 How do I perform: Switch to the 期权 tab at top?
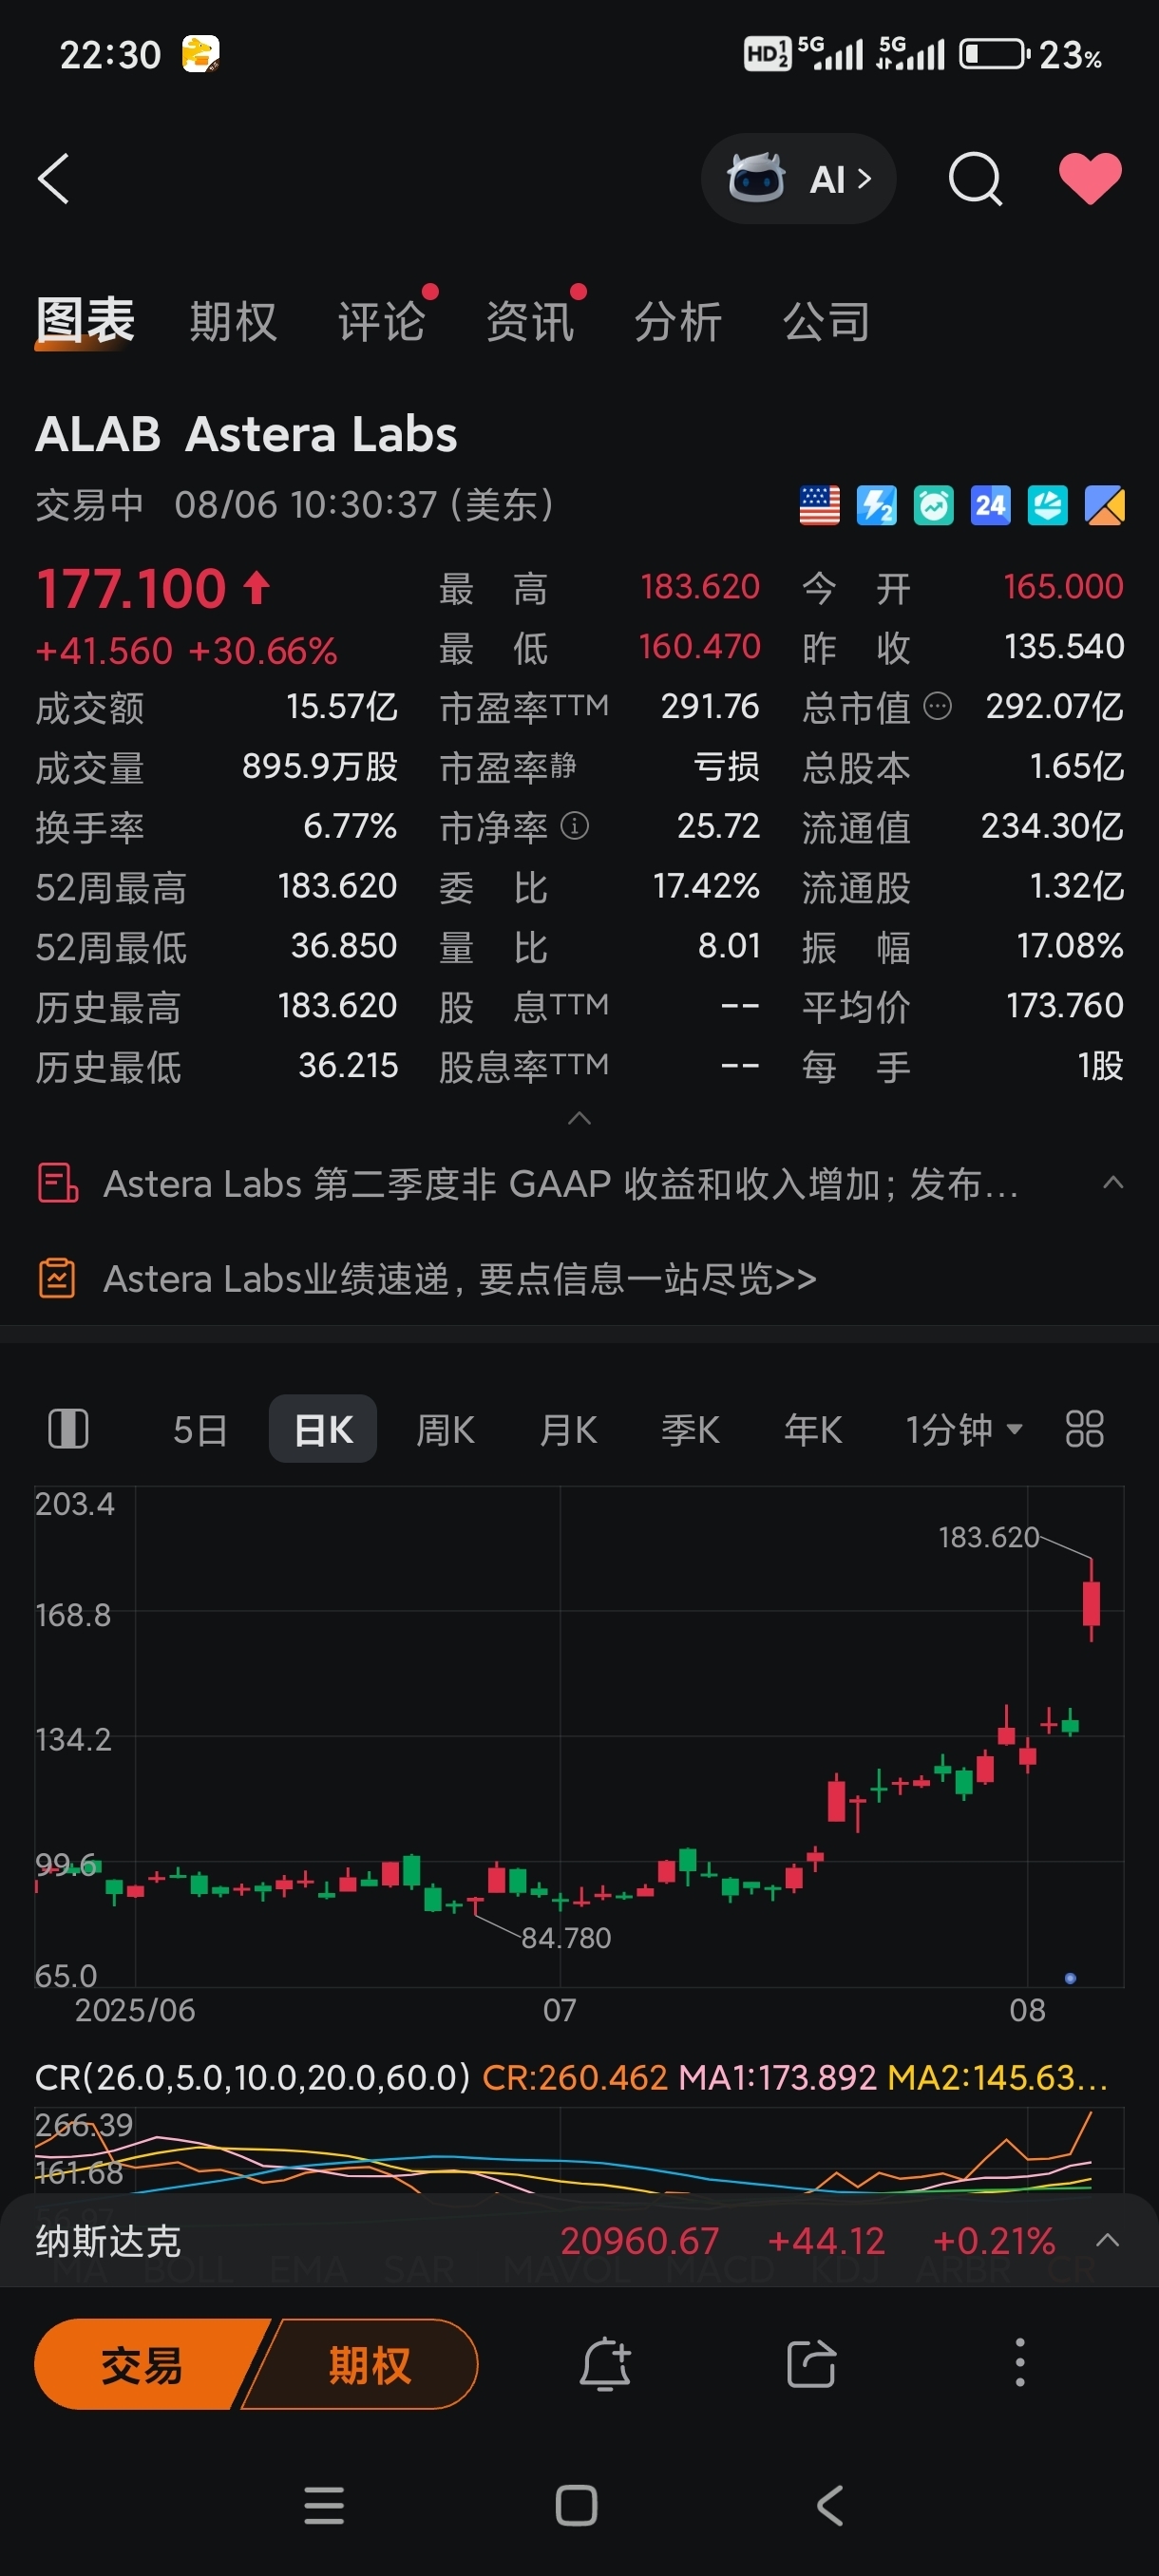[233, 322]
